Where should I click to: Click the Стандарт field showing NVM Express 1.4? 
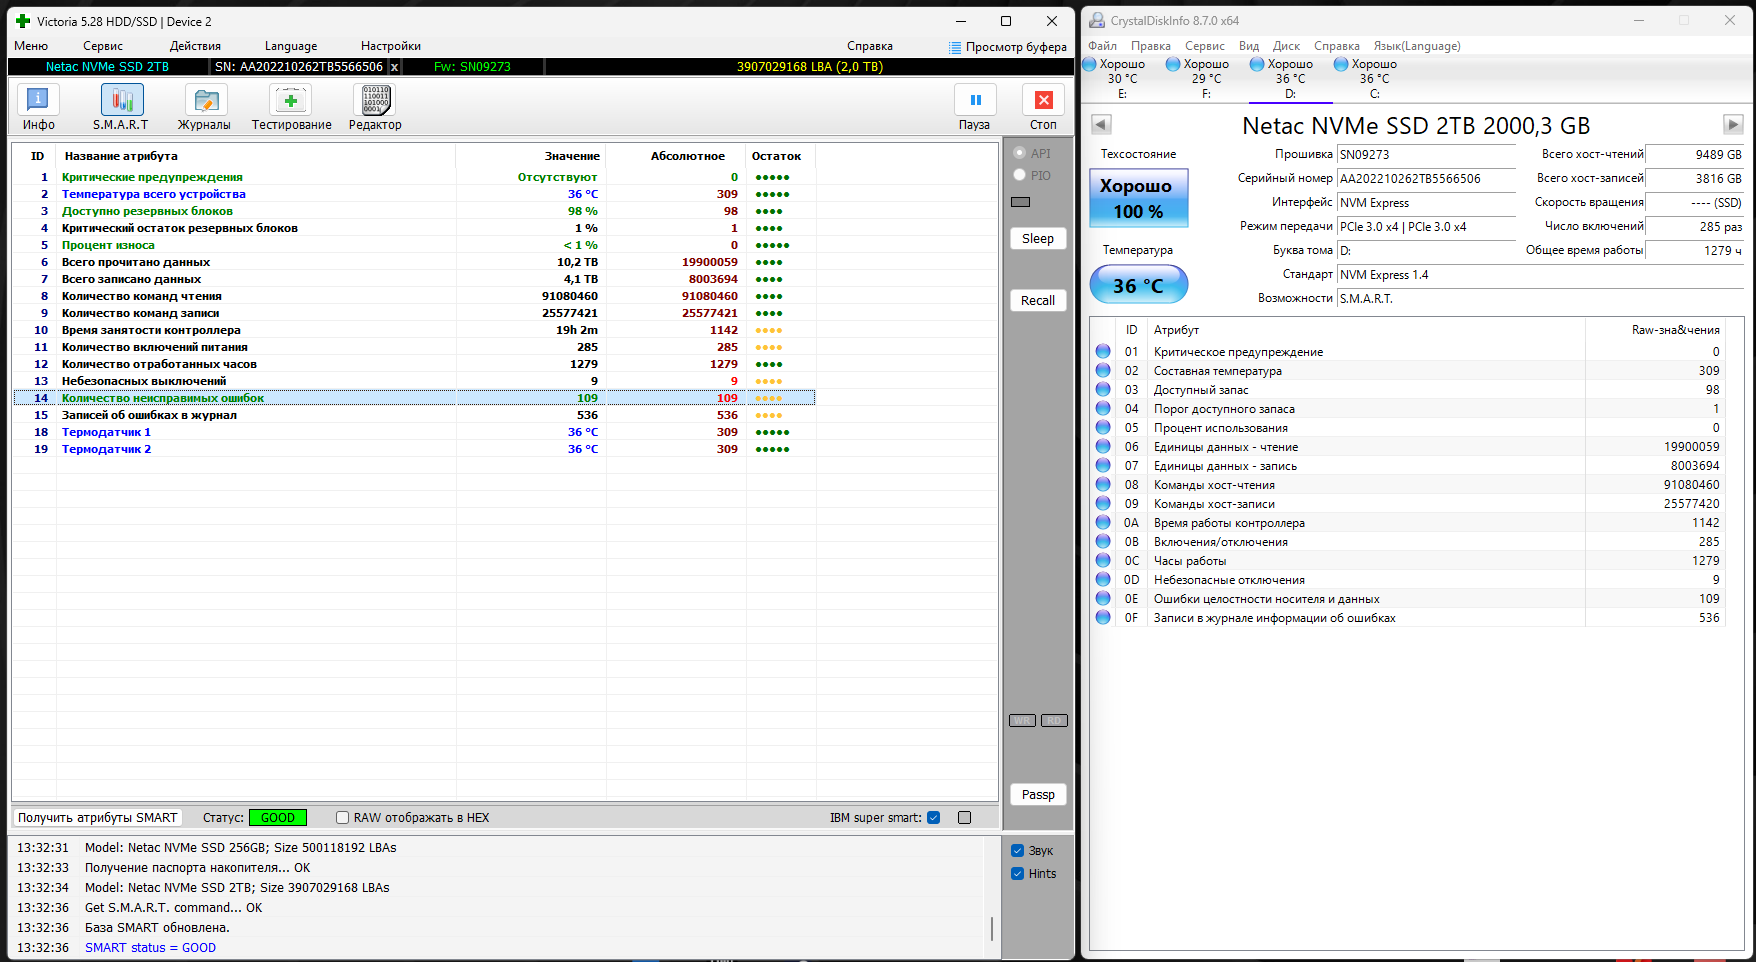tap(1541, 275)
